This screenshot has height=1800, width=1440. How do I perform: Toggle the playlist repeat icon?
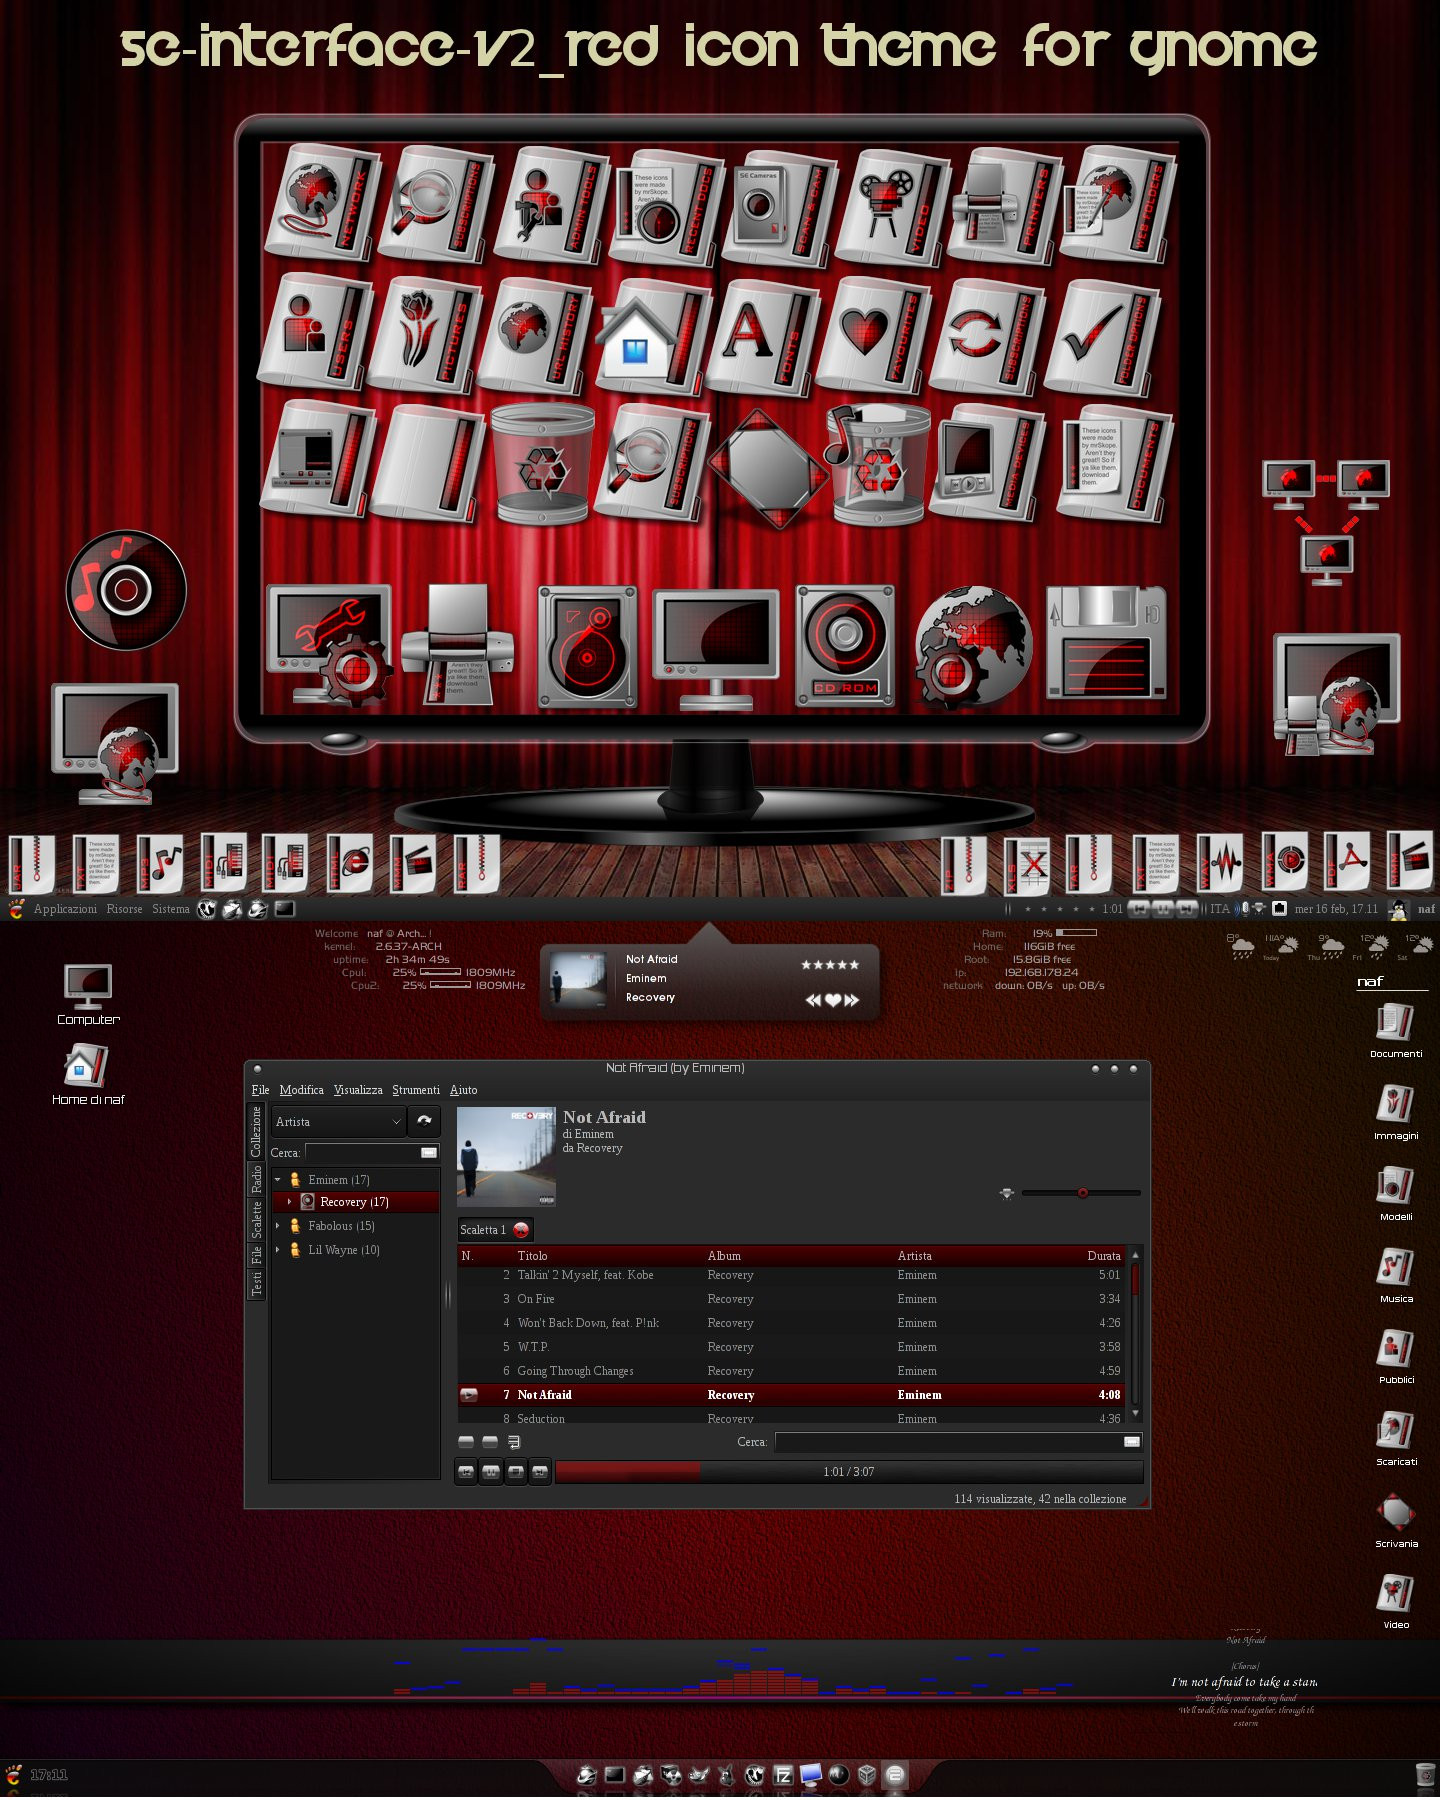(x=514, y=1442)
